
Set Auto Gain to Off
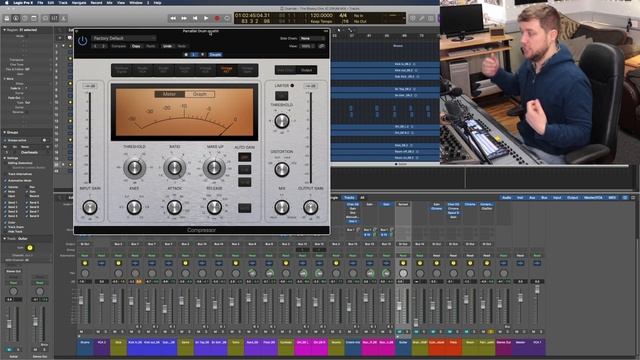(x=244, y=157)
